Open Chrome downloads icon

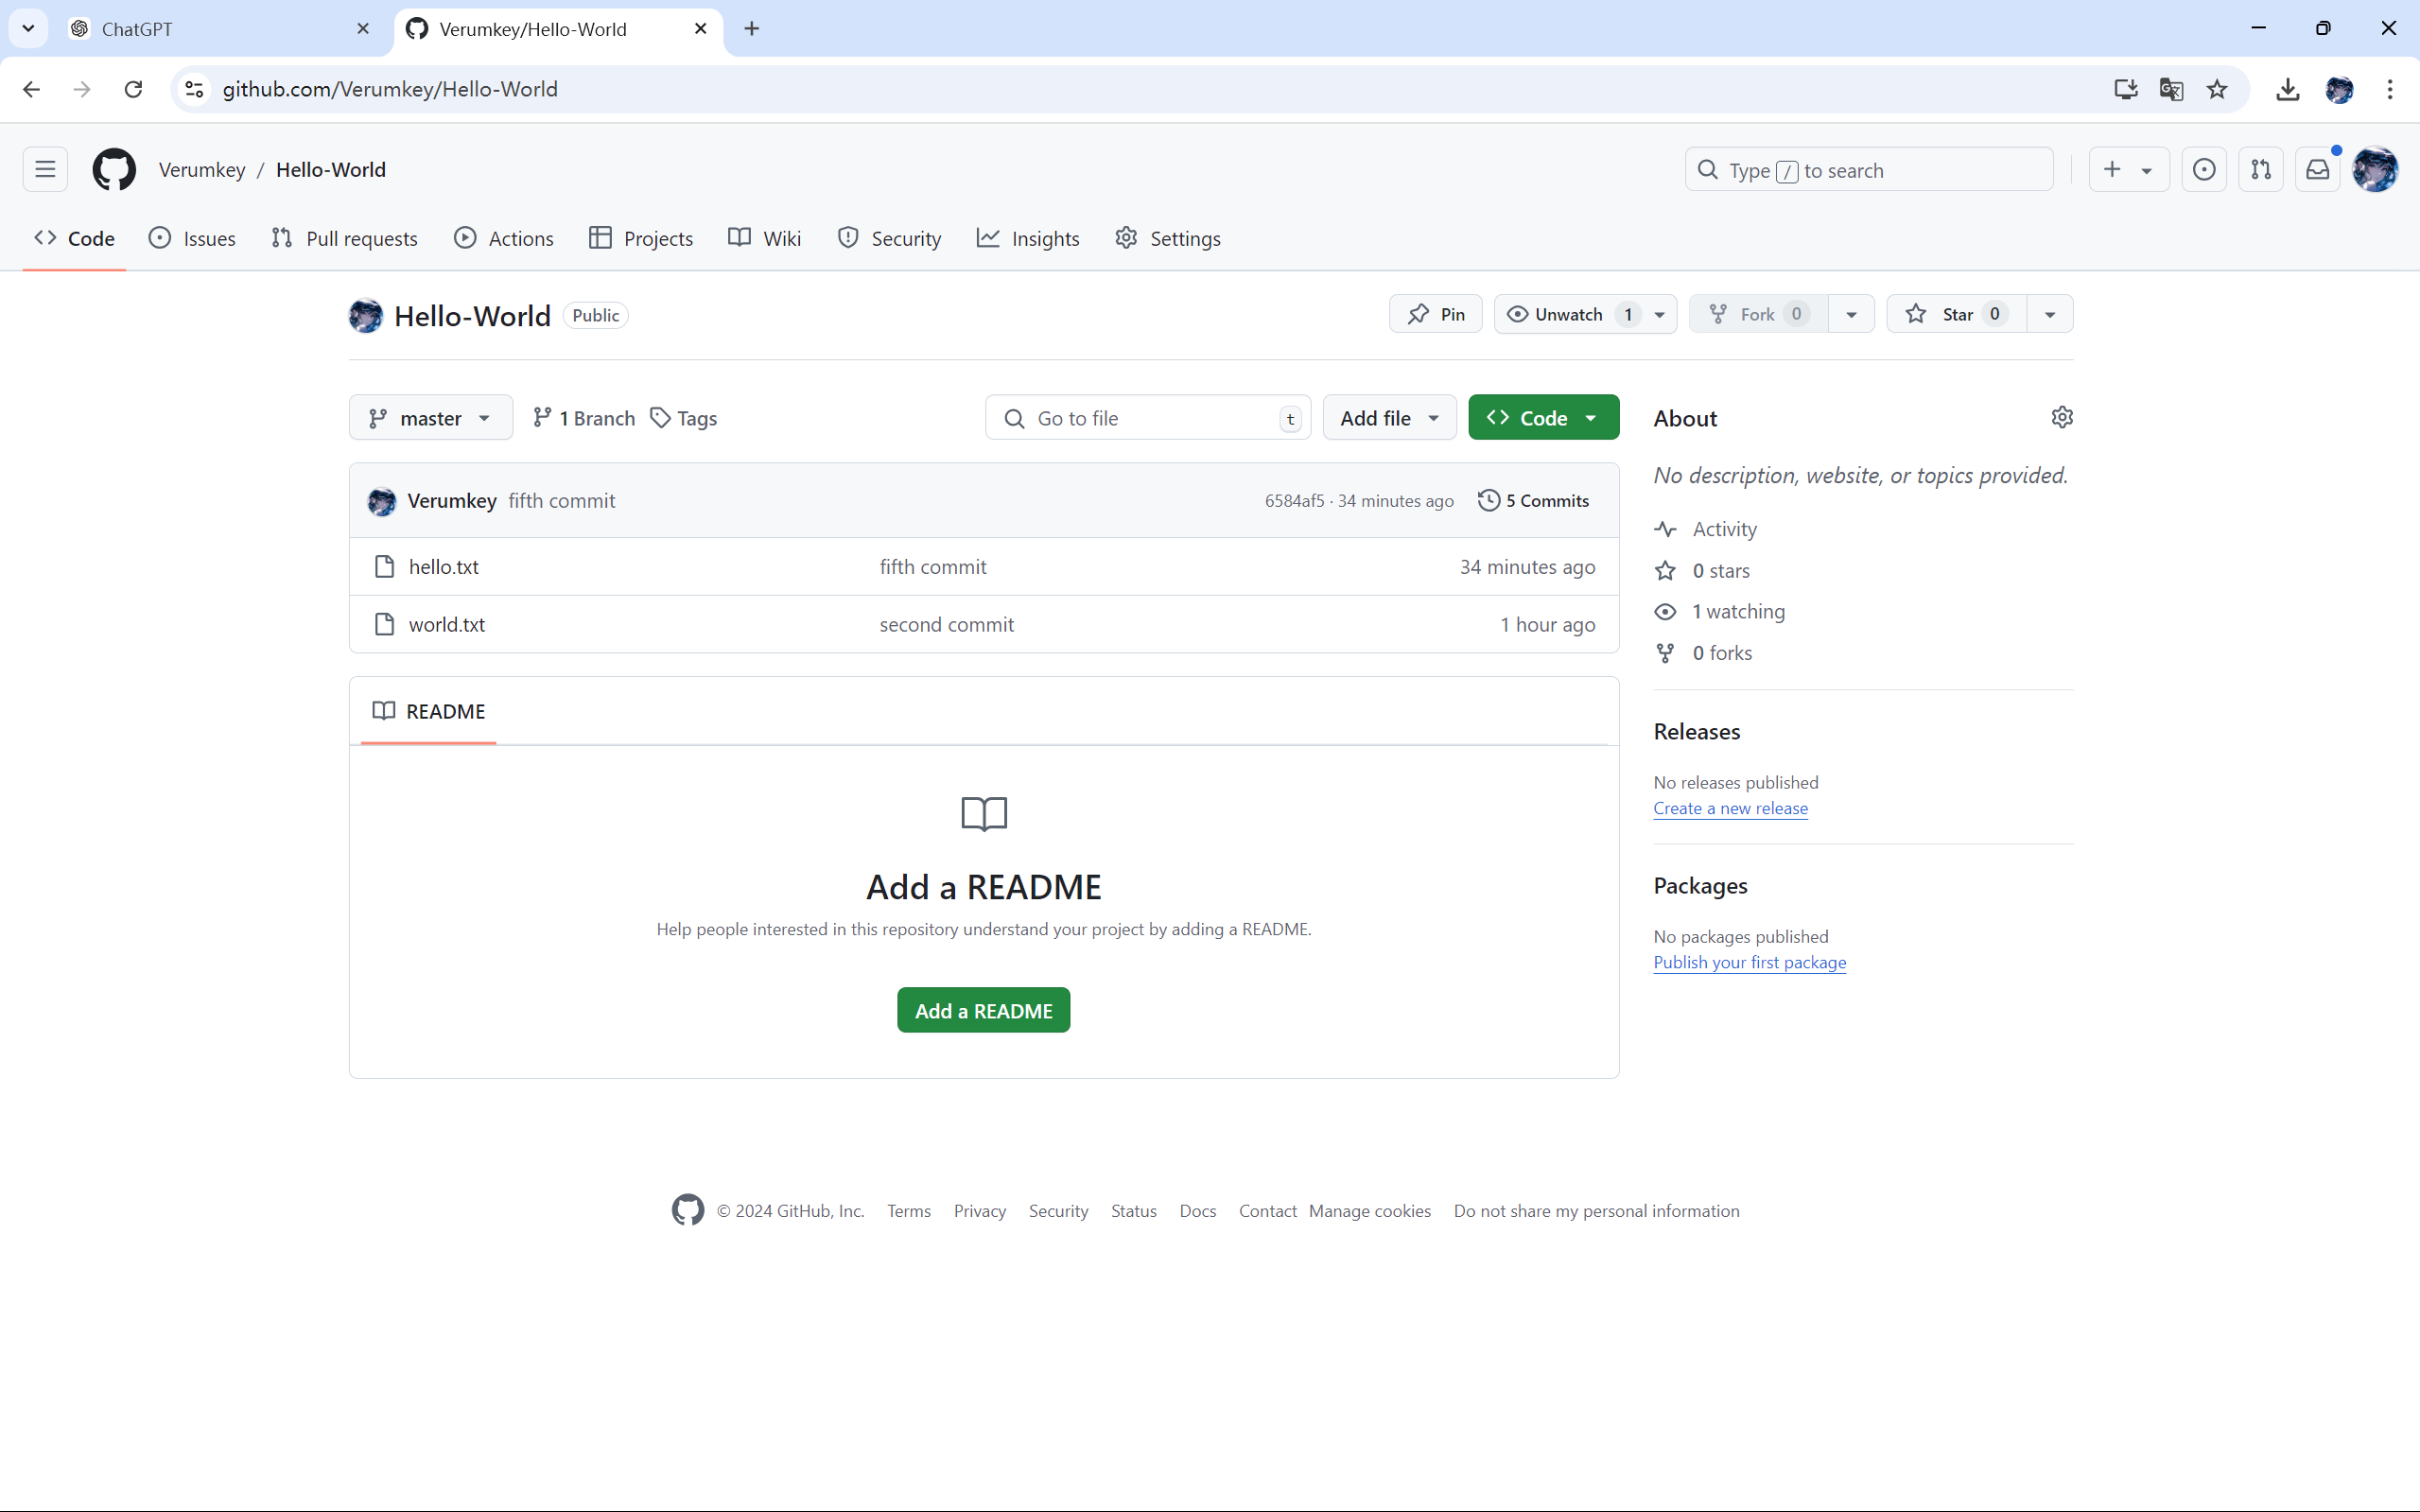pyautogui.click(x=2288, y=89)
